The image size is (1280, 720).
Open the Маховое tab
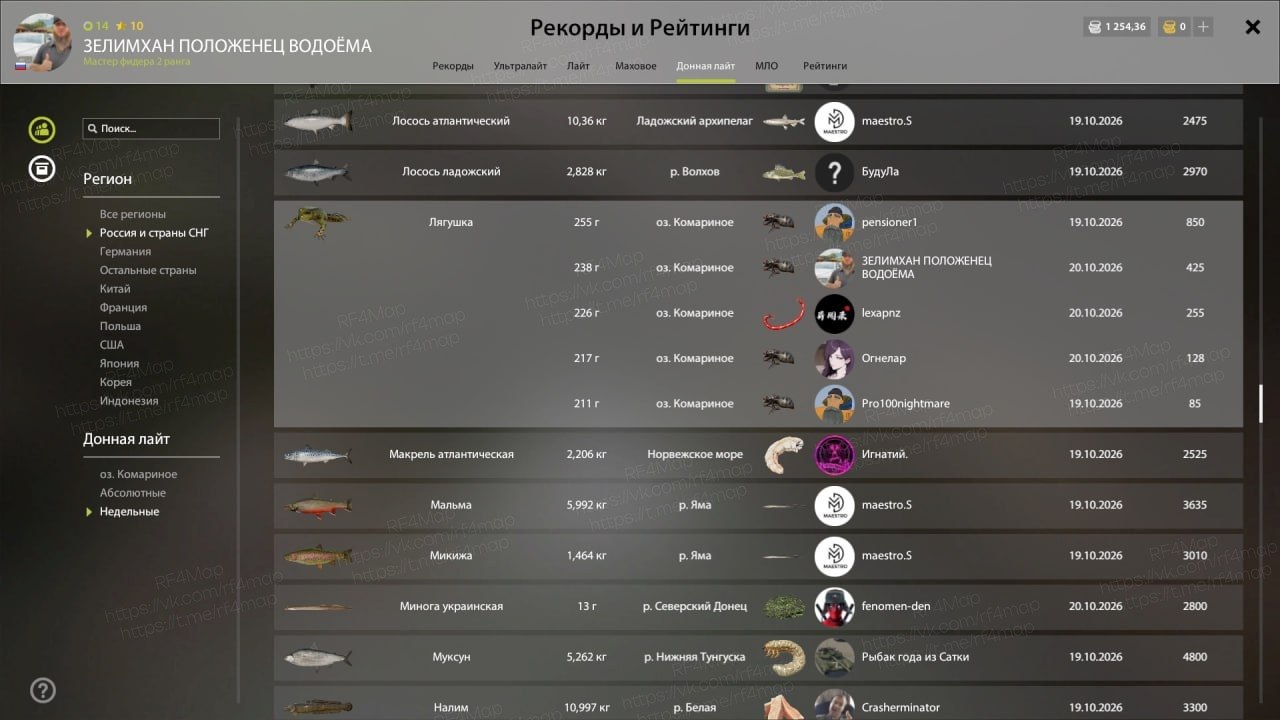coord(636,66)
